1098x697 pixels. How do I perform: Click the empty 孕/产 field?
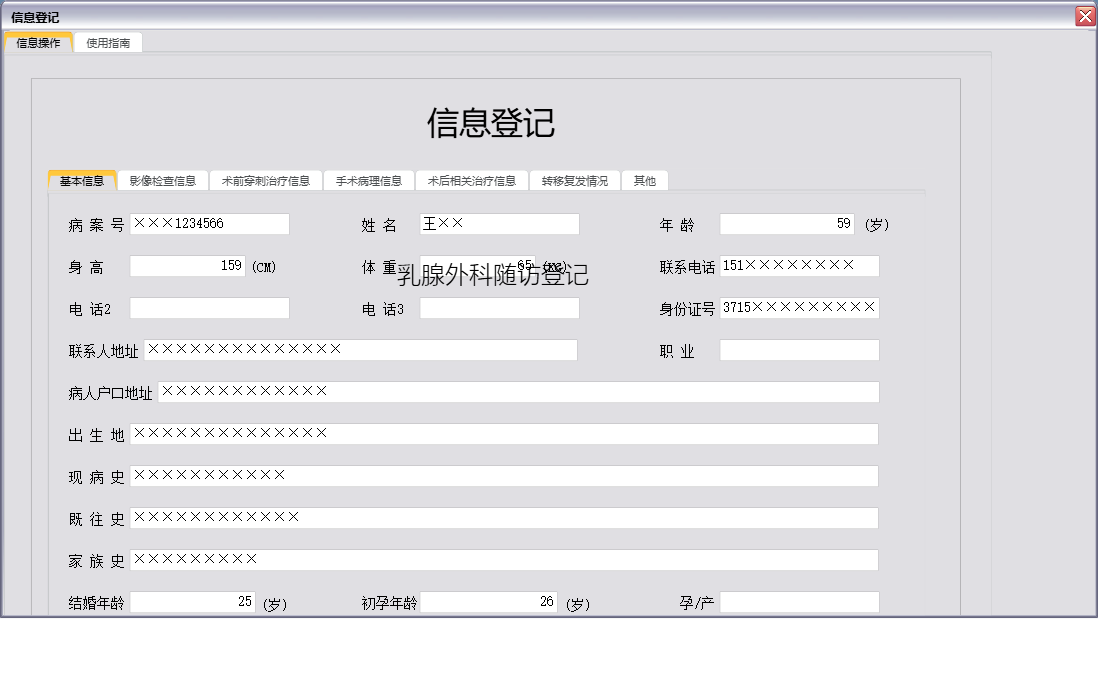click(x=798, y=601)
